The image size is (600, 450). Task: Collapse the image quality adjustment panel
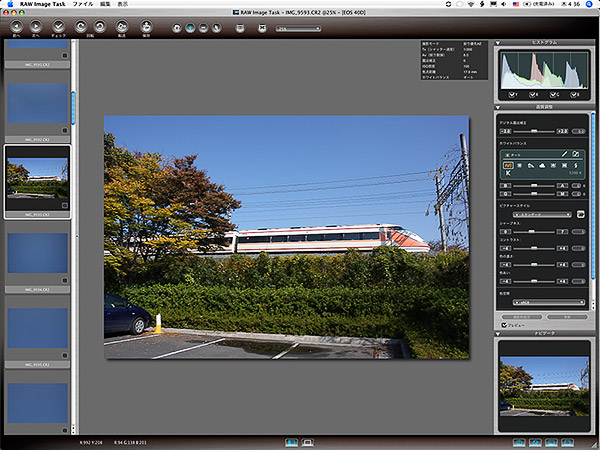[498, 107]
